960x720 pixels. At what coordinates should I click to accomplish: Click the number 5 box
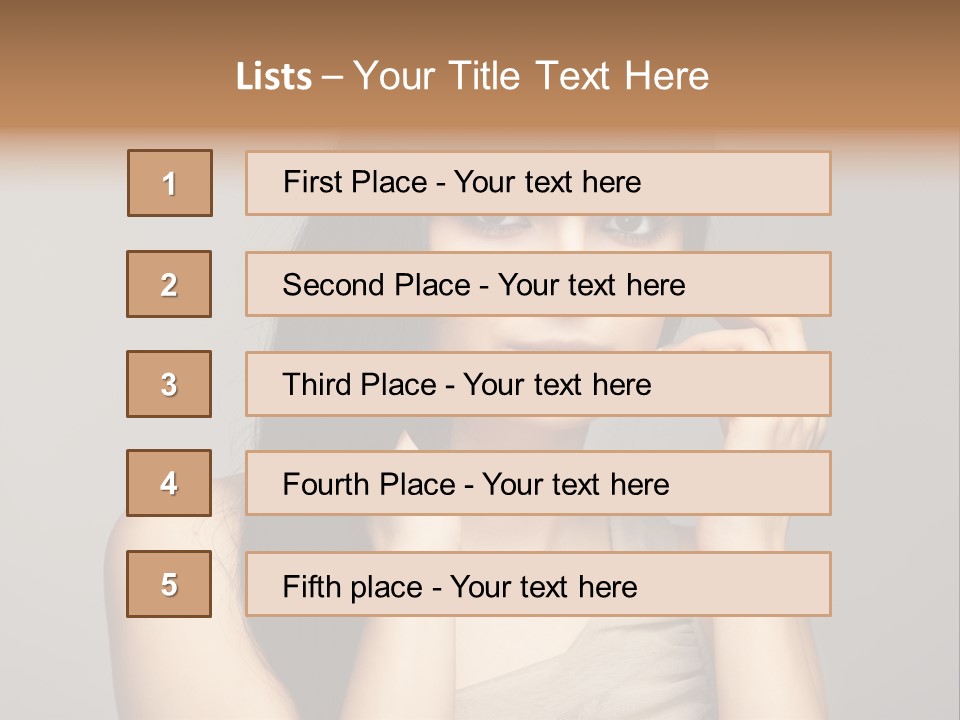click(169, 584)
